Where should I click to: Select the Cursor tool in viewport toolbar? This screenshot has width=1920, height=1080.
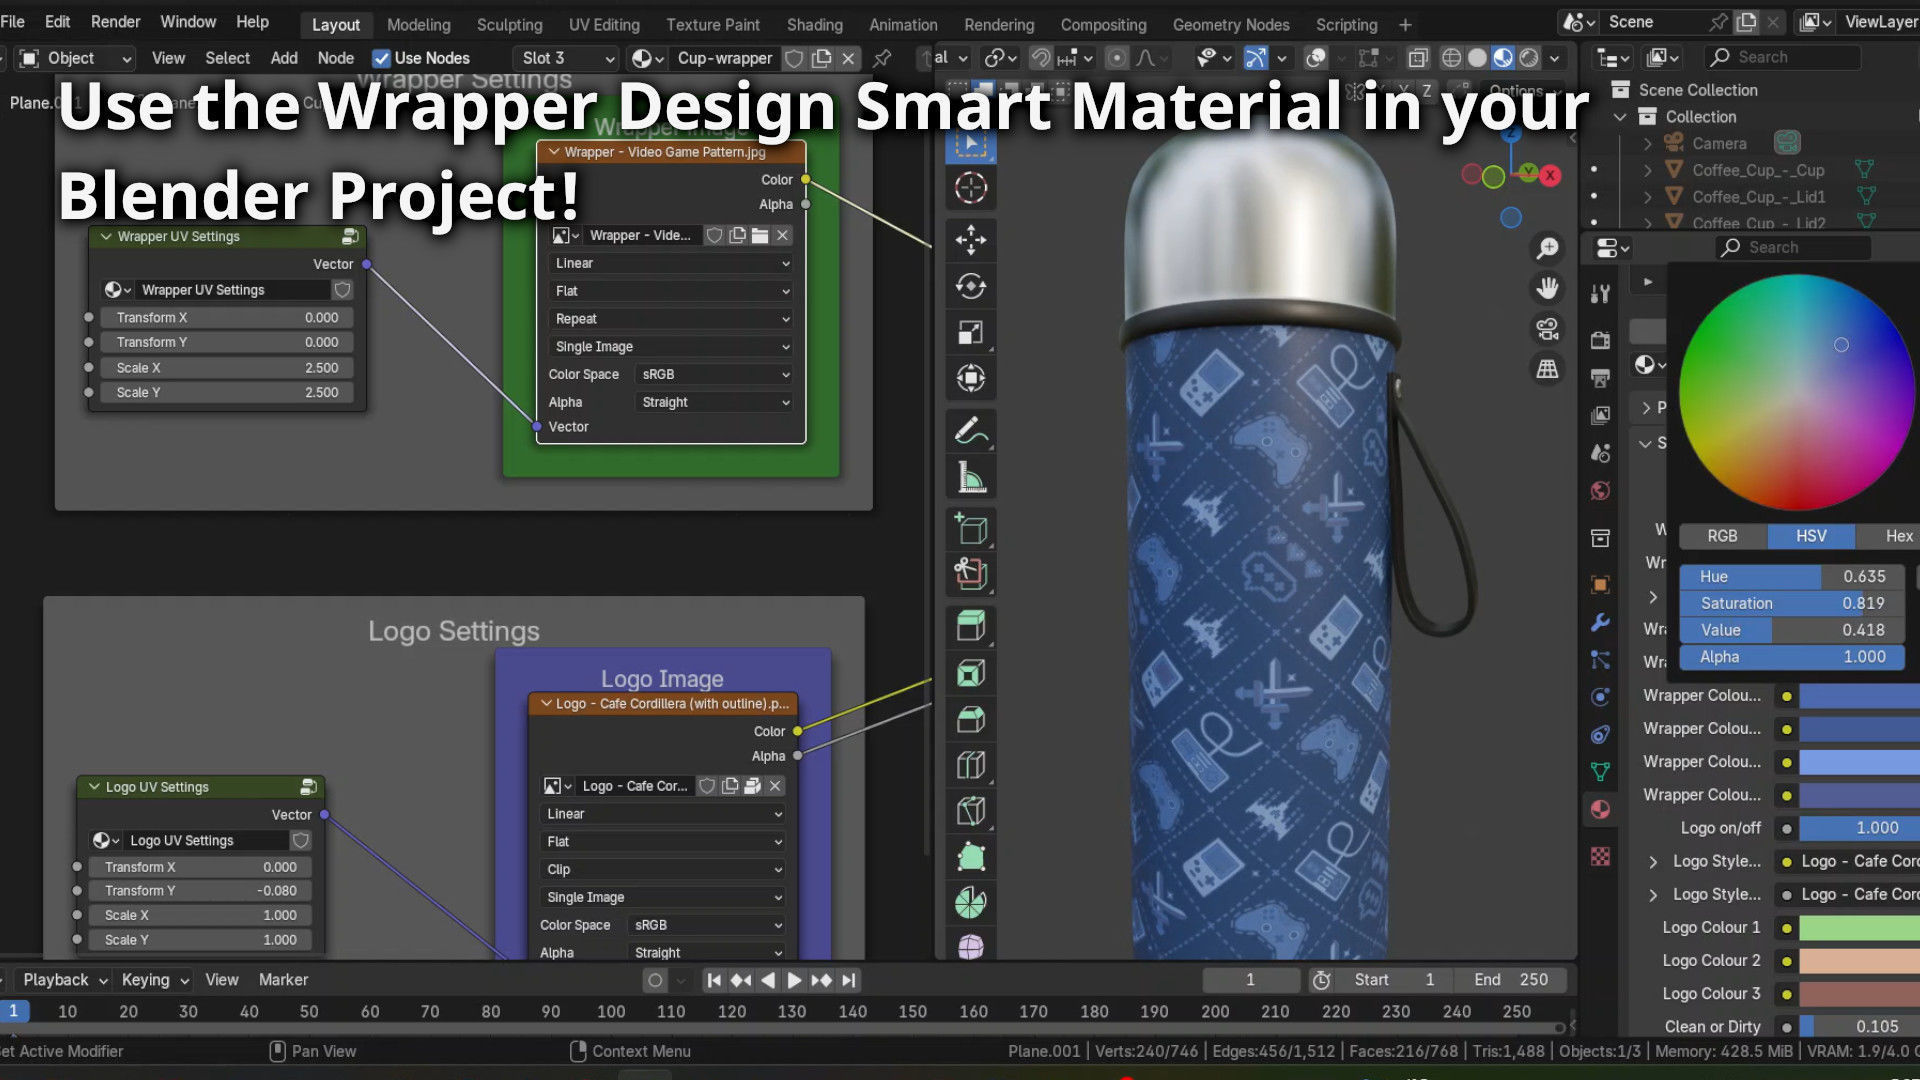pos(970,188)
